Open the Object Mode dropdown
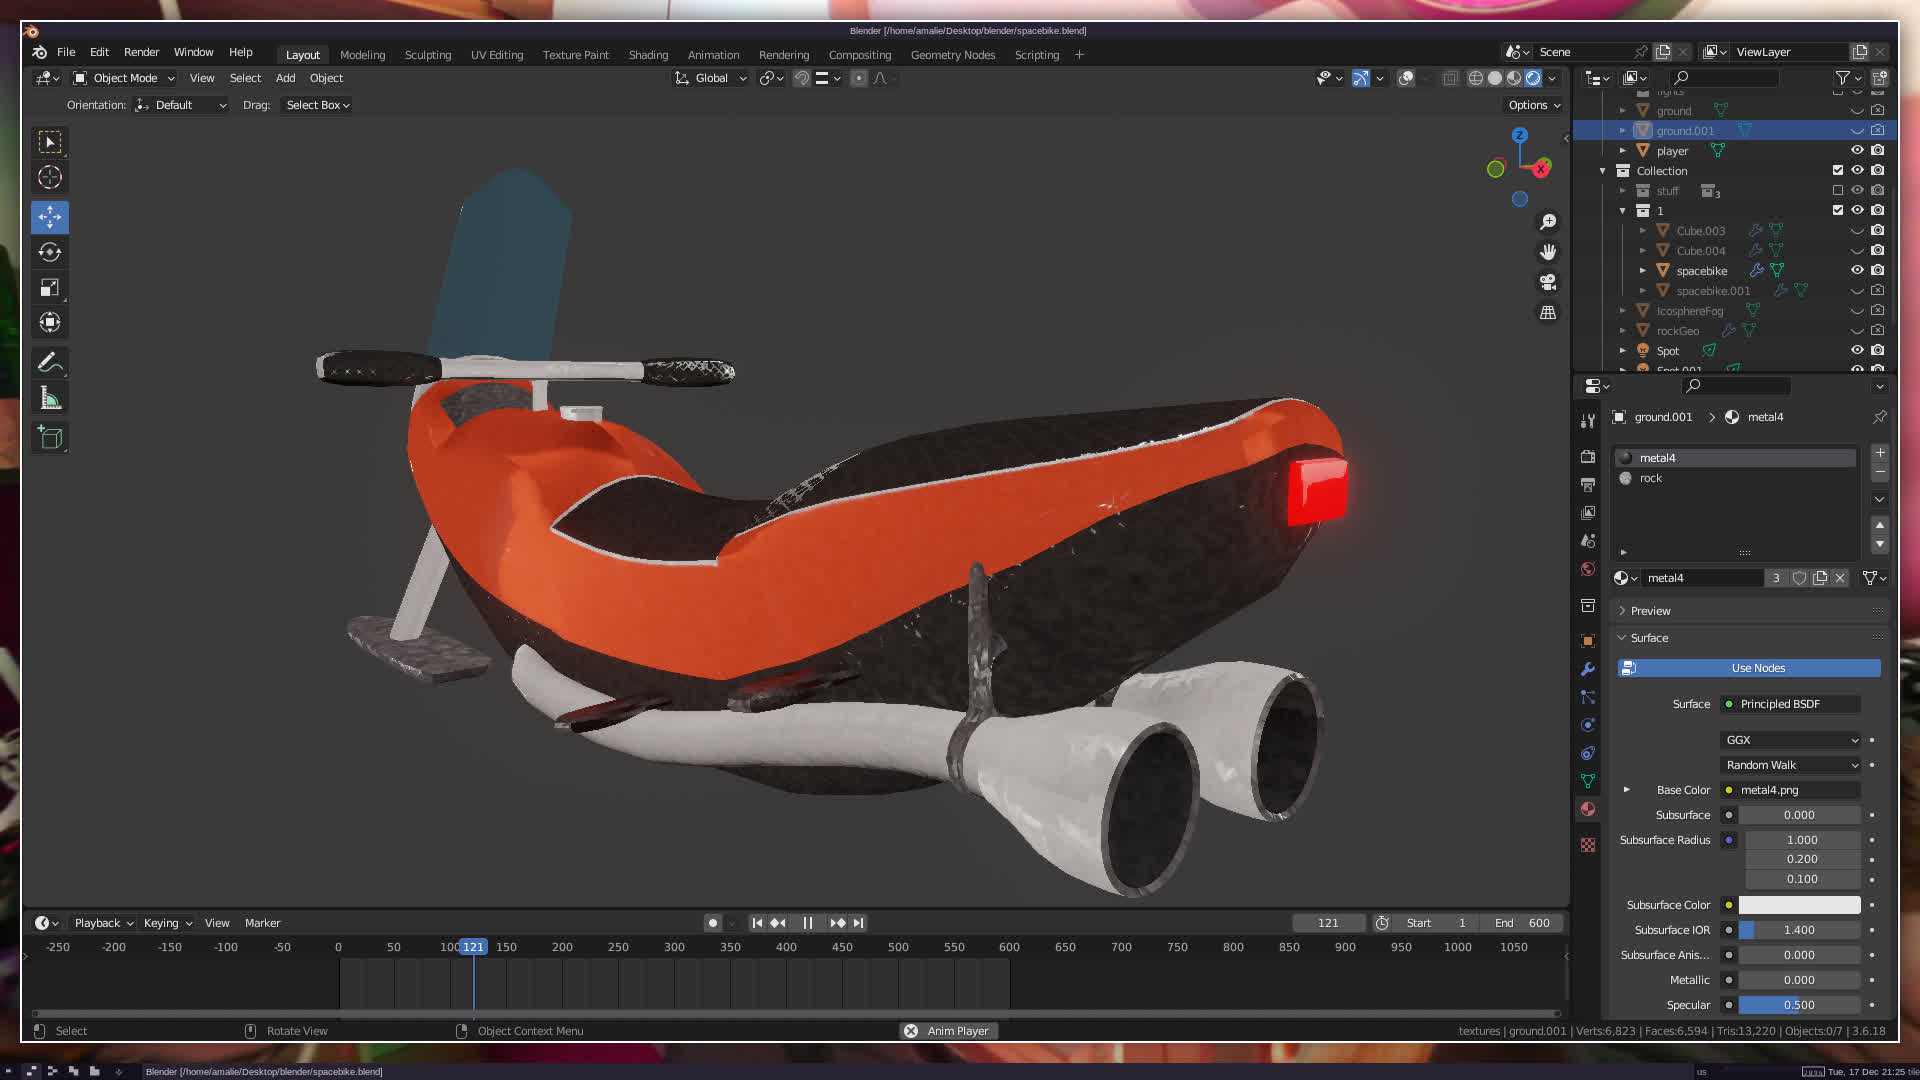The height and width of the screenshot is (1080, 1920). (124, 78)
